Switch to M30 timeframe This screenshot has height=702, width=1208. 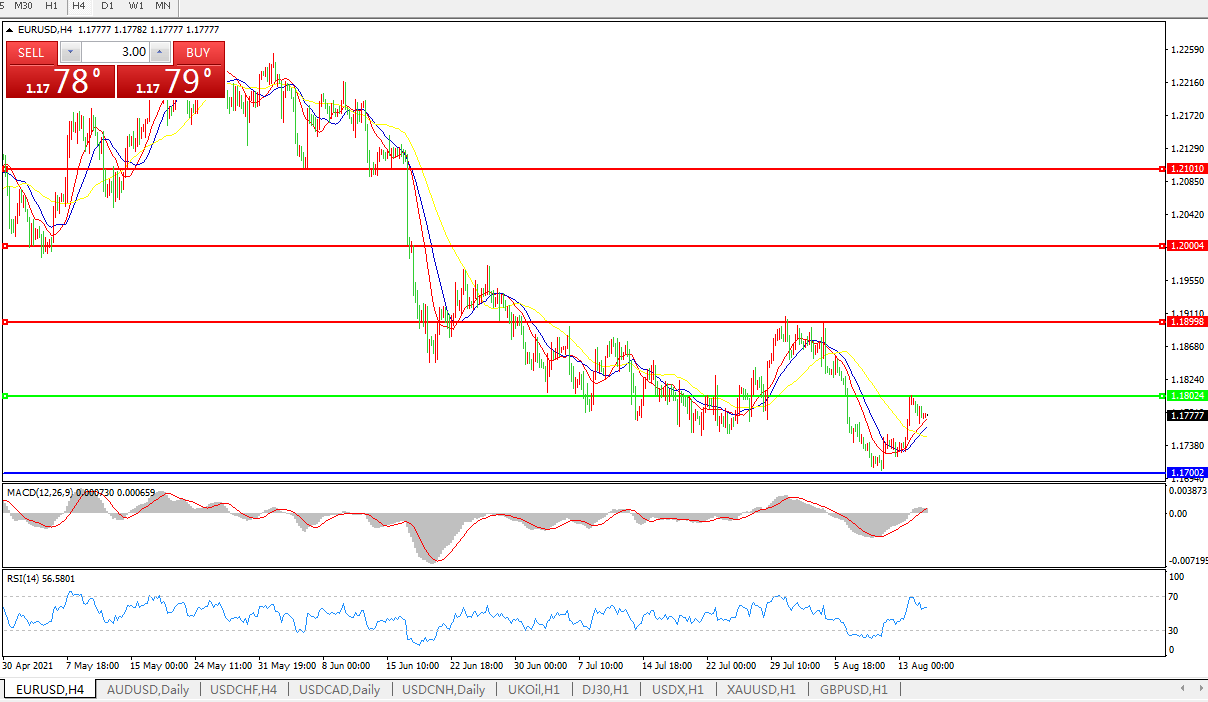coord(23,6)
